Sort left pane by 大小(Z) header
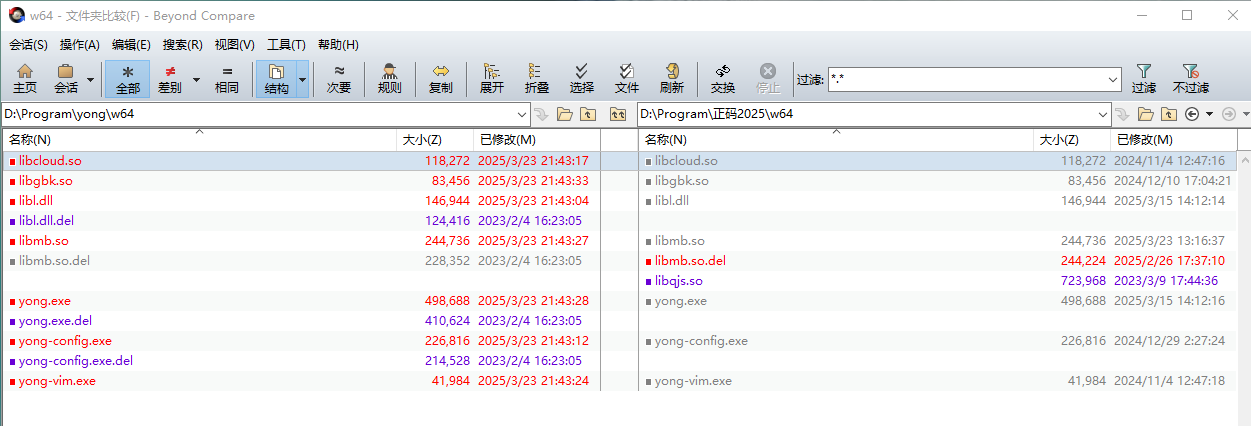The height and width of the screenshot is (426, 1251). click(x=435, y=140)
